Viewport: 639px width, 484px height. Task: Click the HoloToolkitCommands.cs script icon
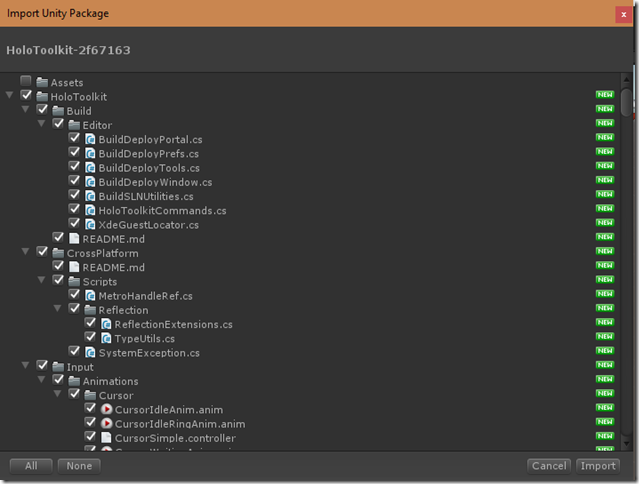tap(90, 211)
